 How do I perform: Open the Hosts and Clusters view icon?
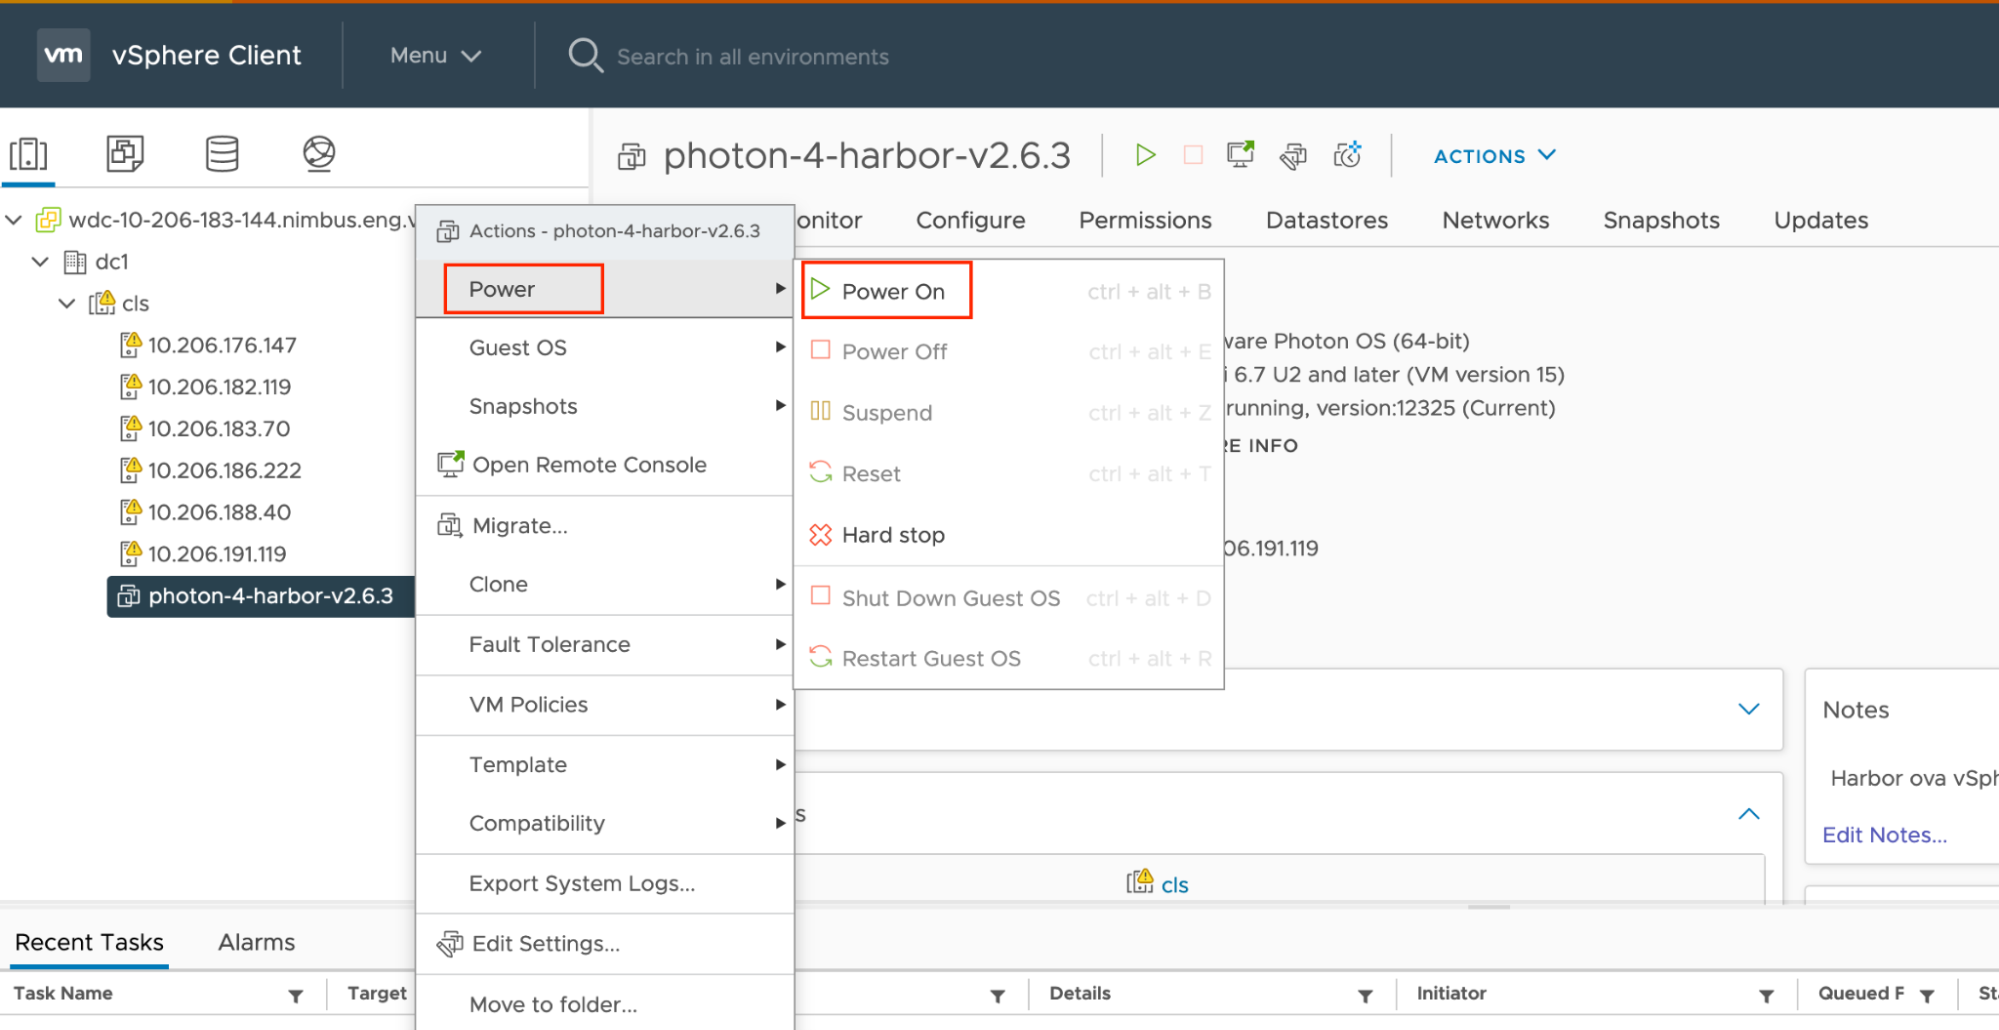[28, 154]
